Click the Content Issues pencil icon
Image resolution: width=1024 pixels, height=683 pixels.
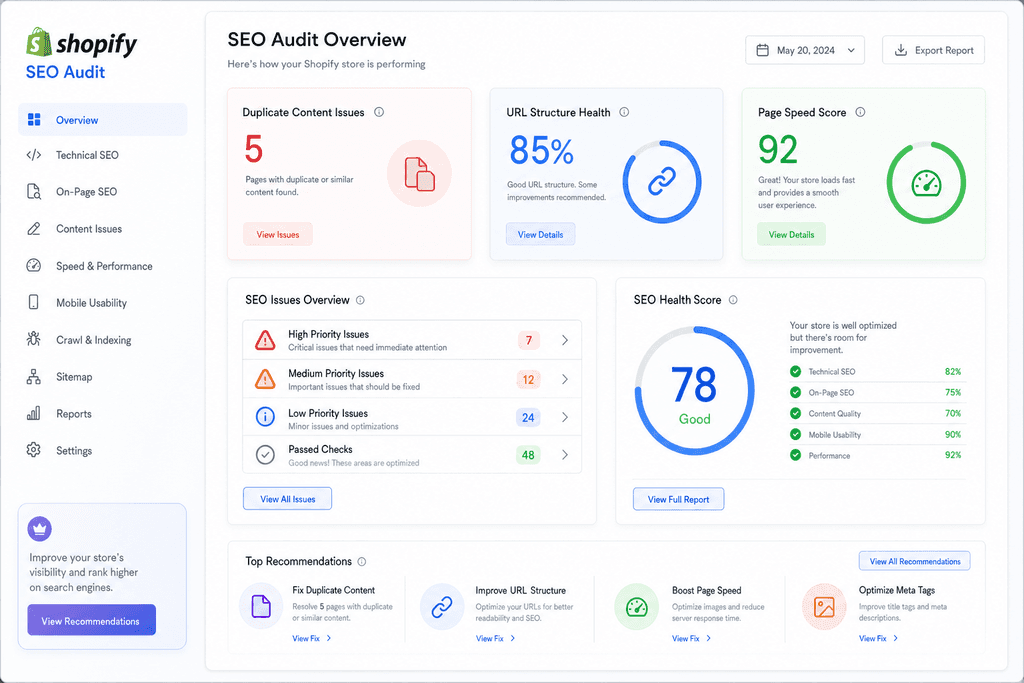tap(34, 229)
